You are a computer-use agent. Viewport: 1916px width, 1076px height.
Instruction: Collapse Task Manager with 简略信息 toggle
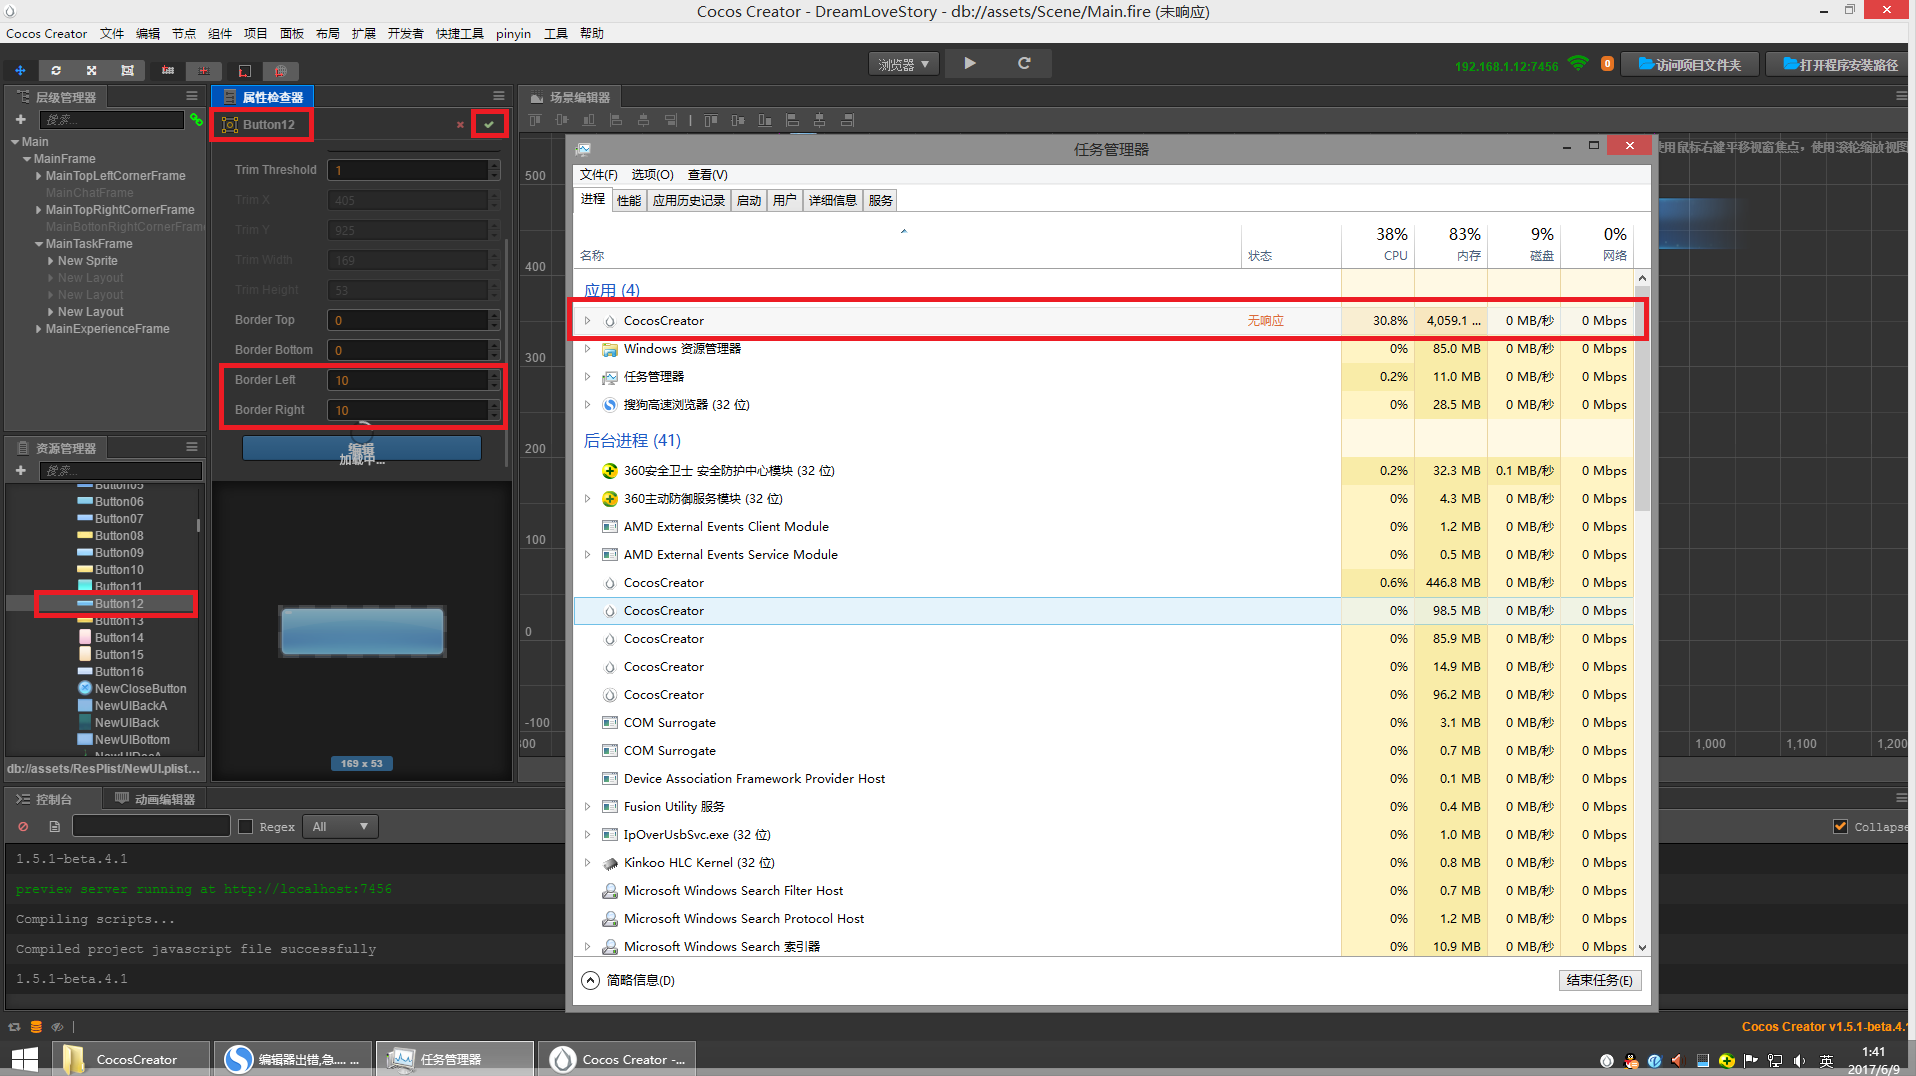click(629, 980)
